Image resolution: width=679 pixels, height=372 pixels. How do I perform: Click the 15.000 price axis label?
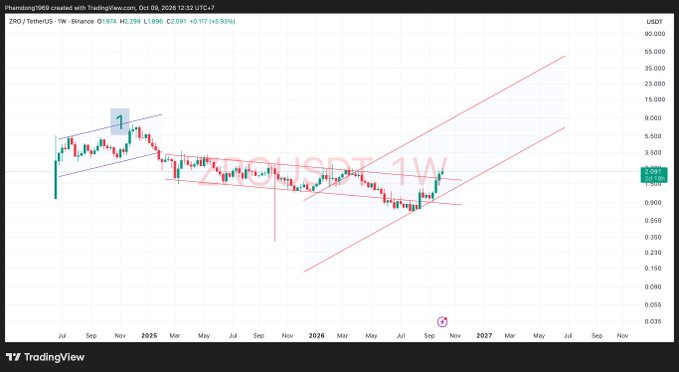click(655, 99)
